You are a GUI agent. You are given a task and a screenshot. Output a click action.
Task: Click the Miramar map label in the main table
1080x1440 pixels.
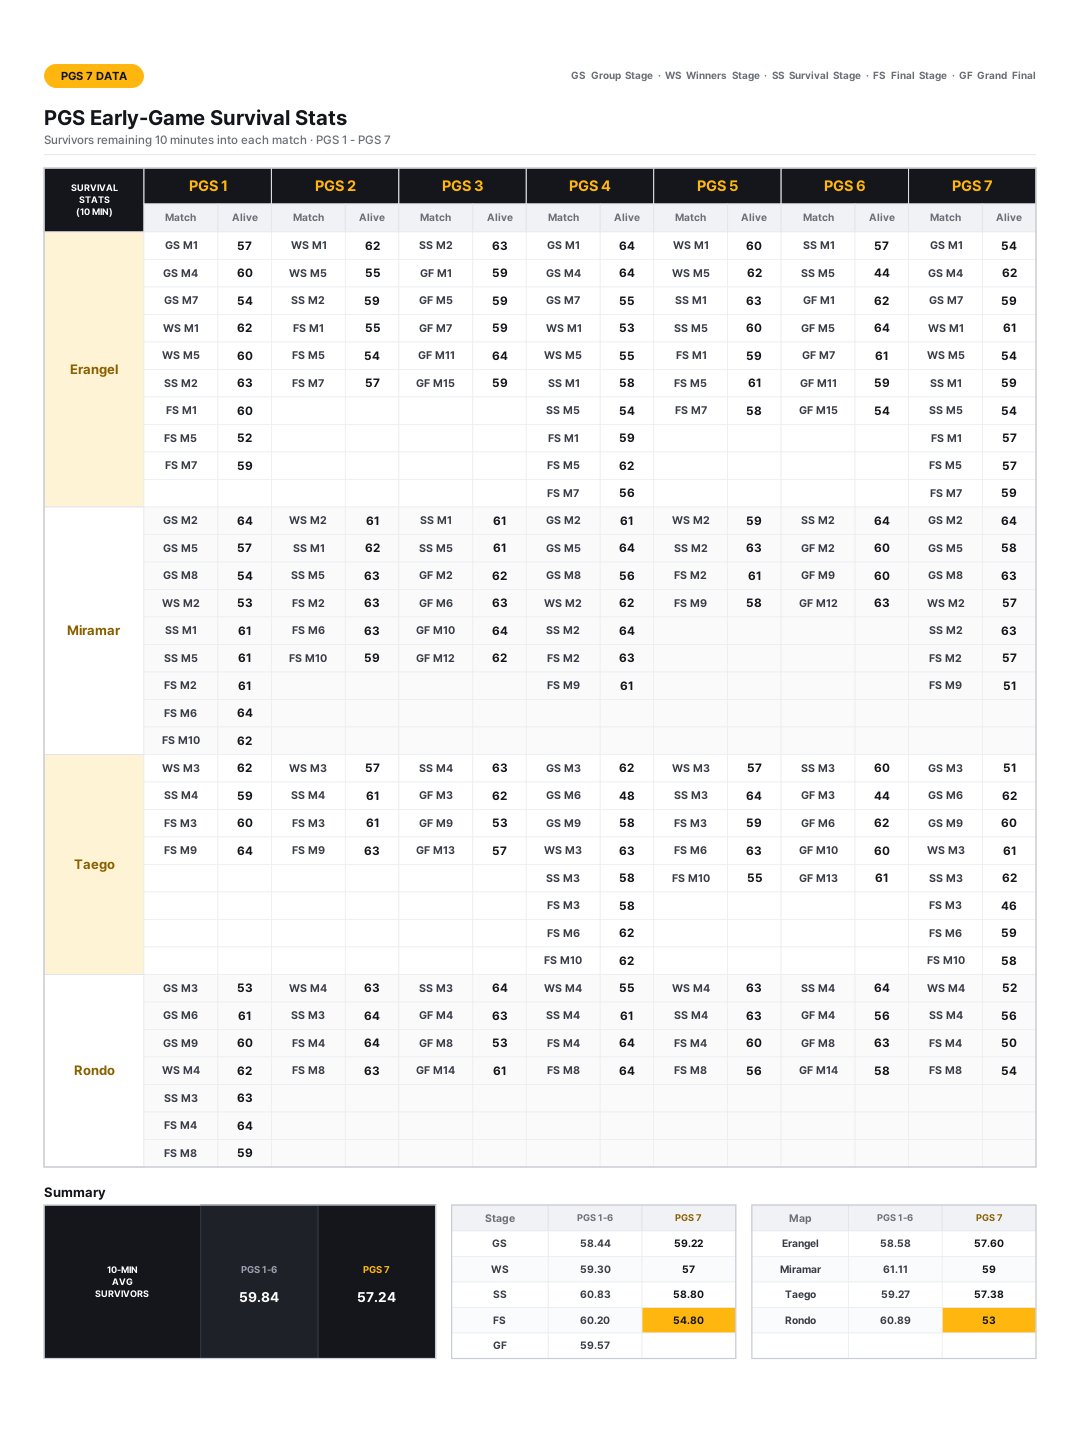coord(94,630)
